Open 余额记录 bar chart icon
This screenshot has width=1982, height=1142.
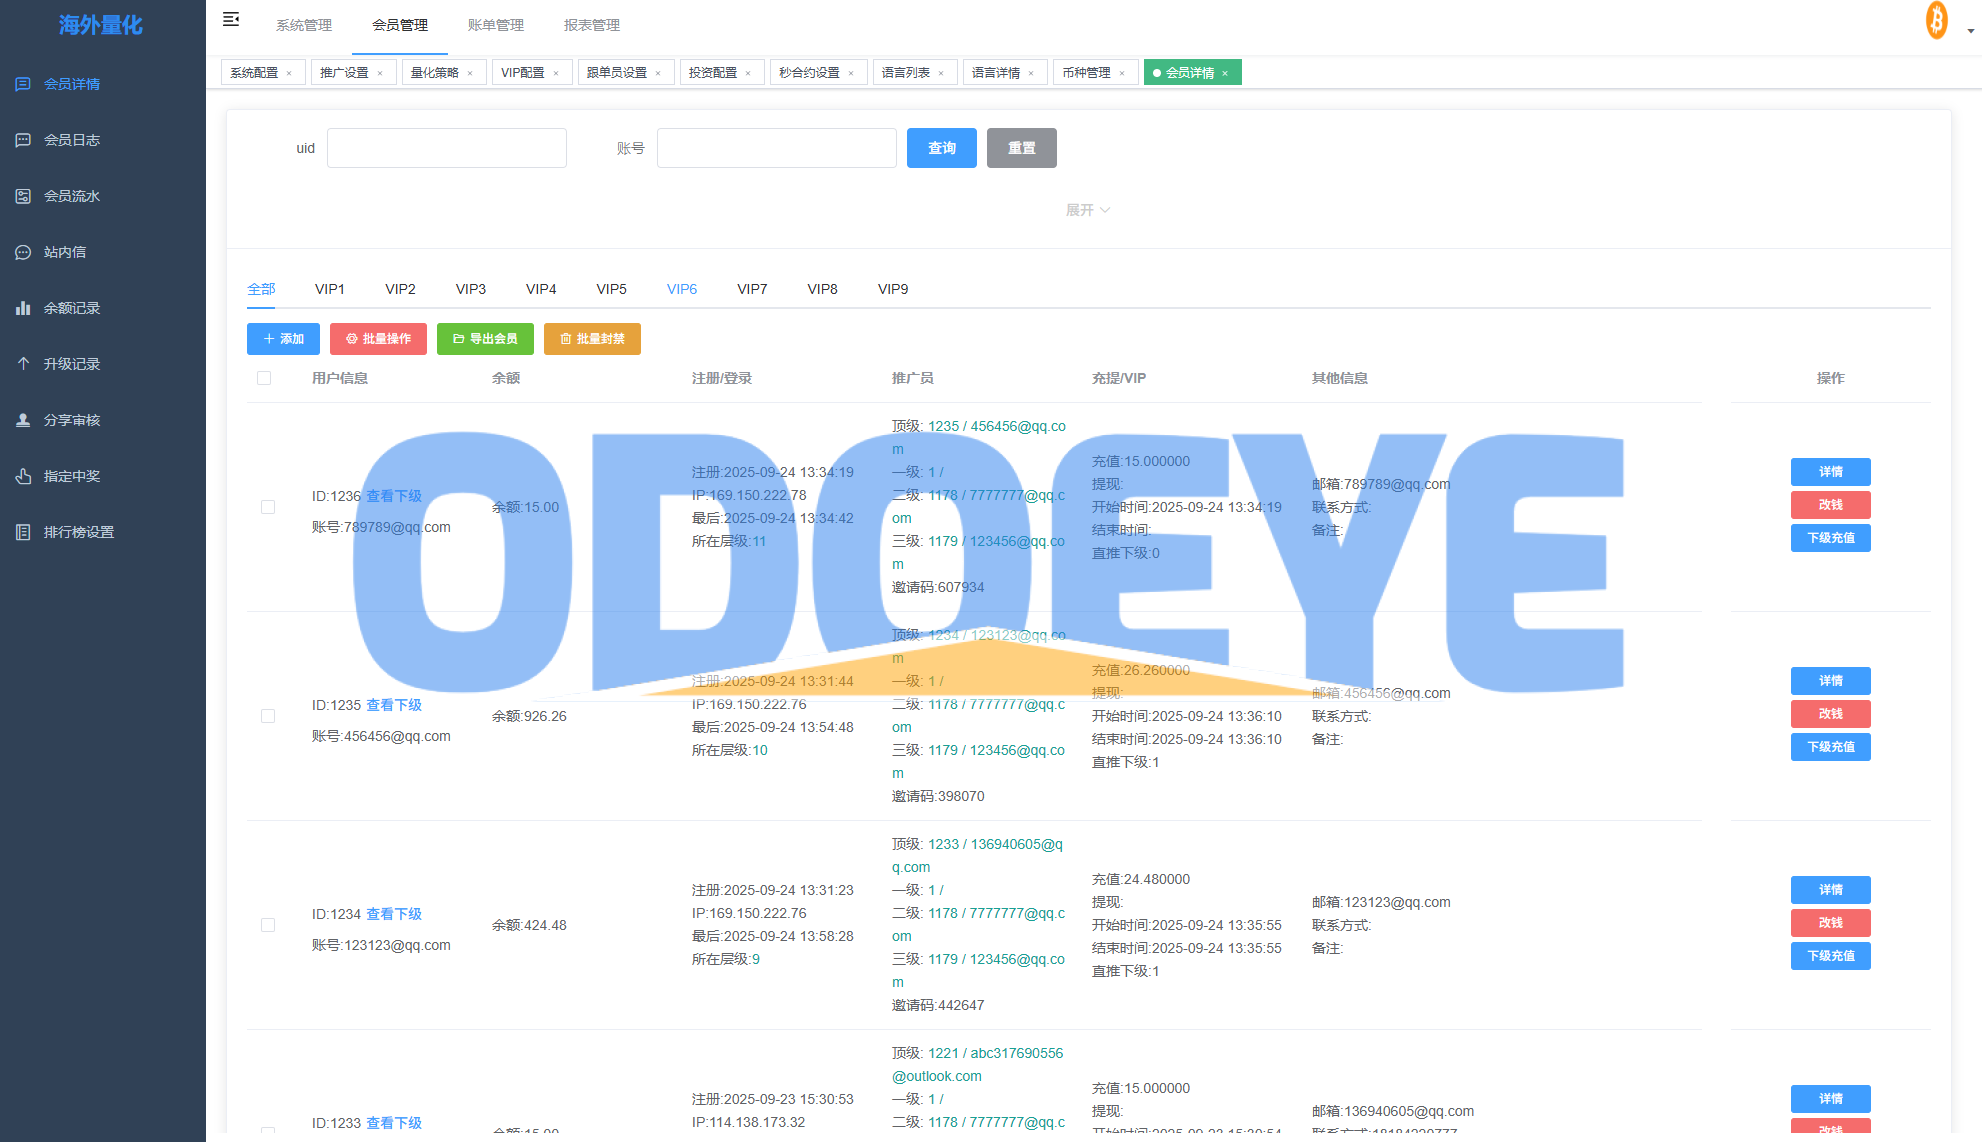click(23, 308)
